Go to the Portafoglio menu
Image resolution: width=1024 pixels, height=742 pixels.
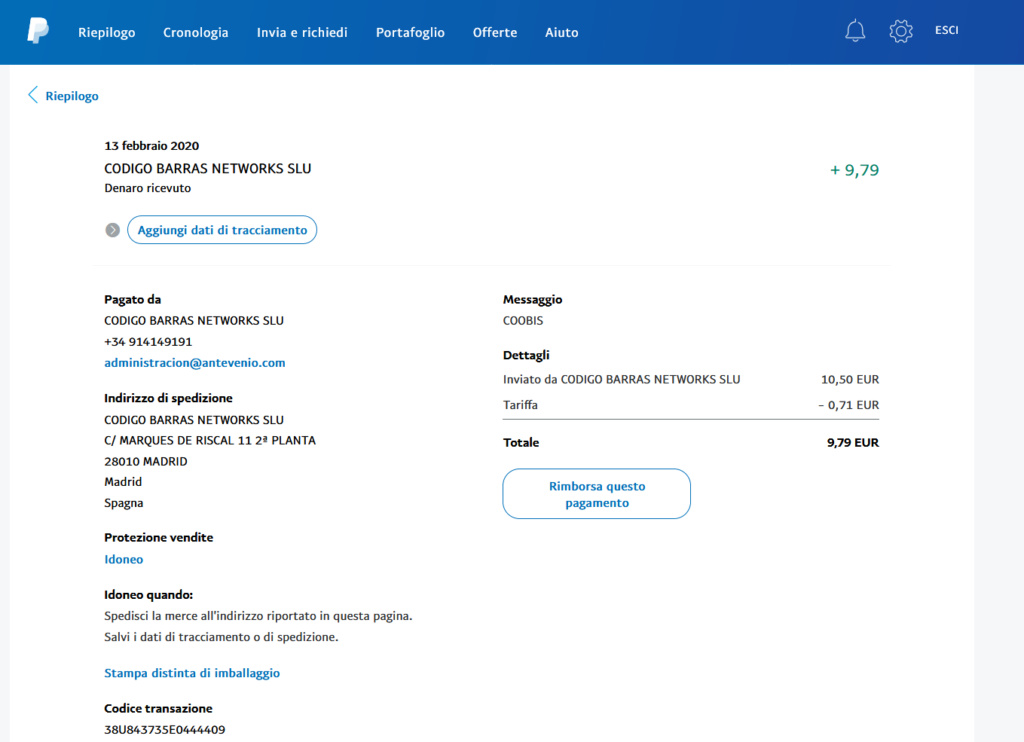410,32
